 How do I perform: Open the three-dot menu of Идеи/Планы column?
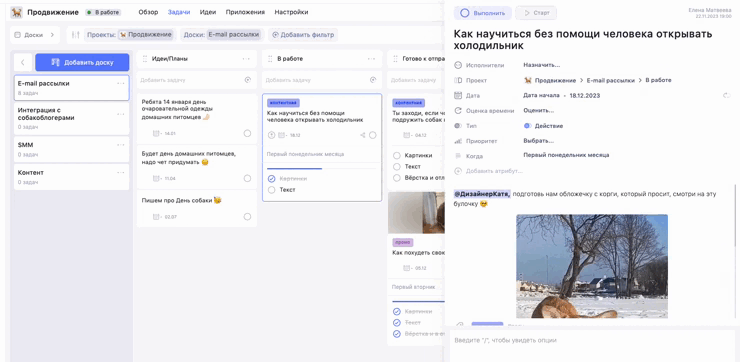pyautogui.click(x=246, y=59)
